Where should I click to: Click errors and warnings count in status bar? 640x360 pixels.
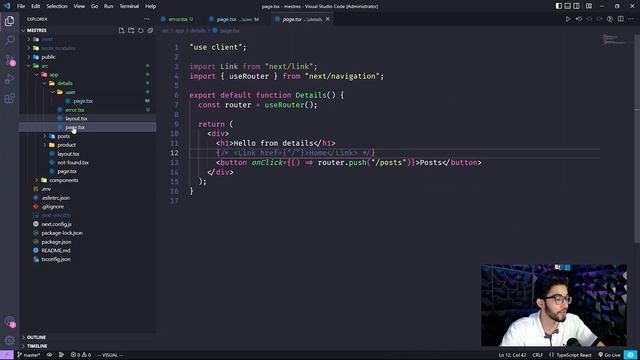point(81,355)
